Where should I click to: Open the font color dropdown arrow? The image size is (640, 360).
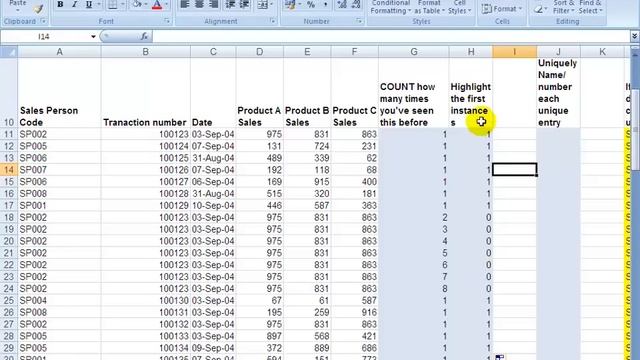(x=167, y=5)
